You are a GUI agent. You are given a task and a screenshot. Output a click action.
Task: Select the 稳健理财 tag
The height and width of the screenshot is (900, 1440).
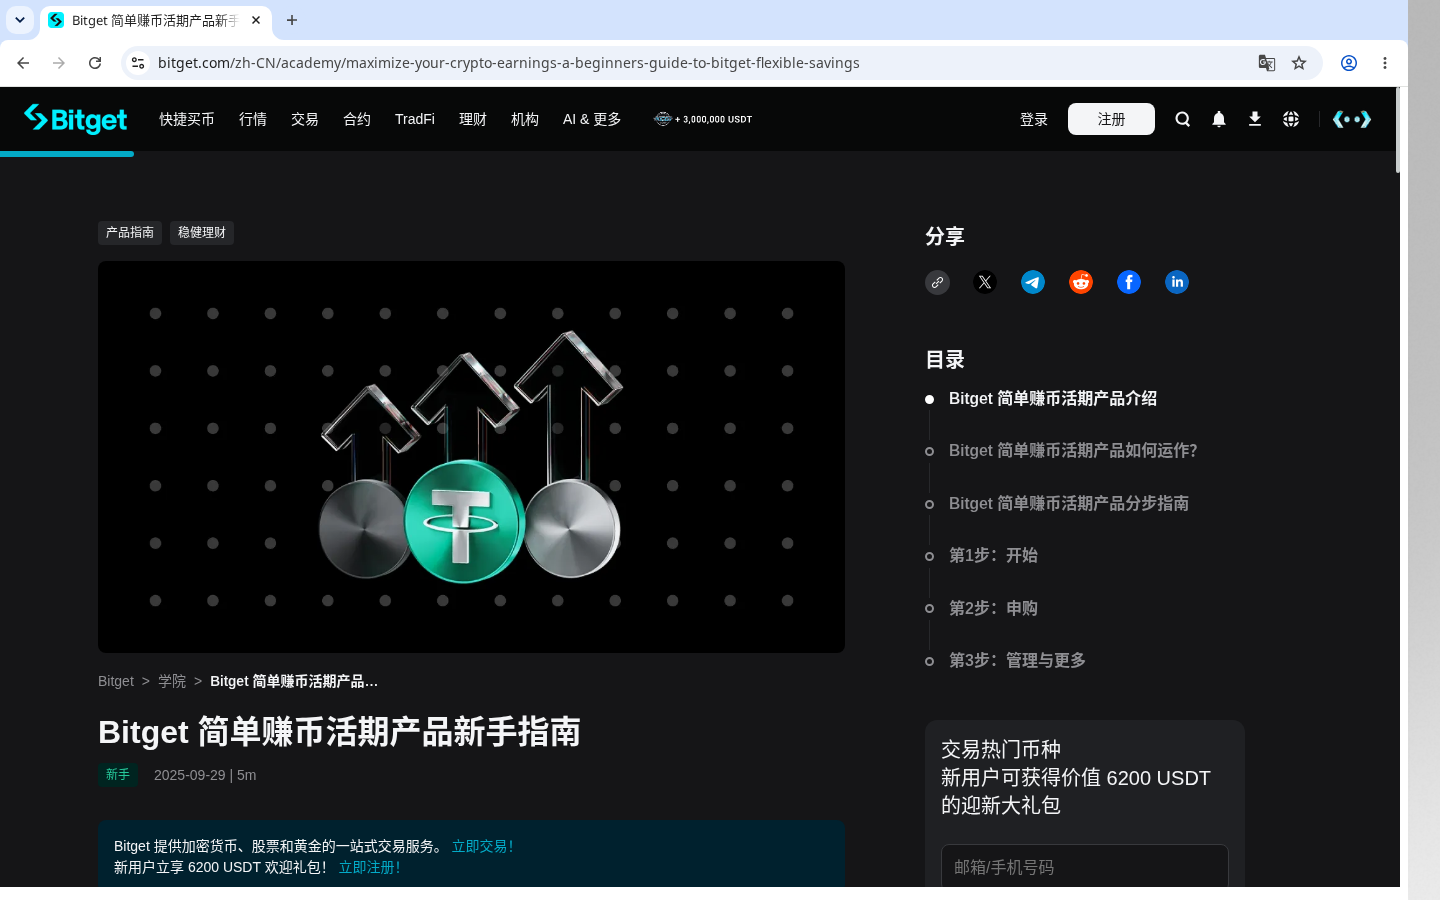[202, 233]
